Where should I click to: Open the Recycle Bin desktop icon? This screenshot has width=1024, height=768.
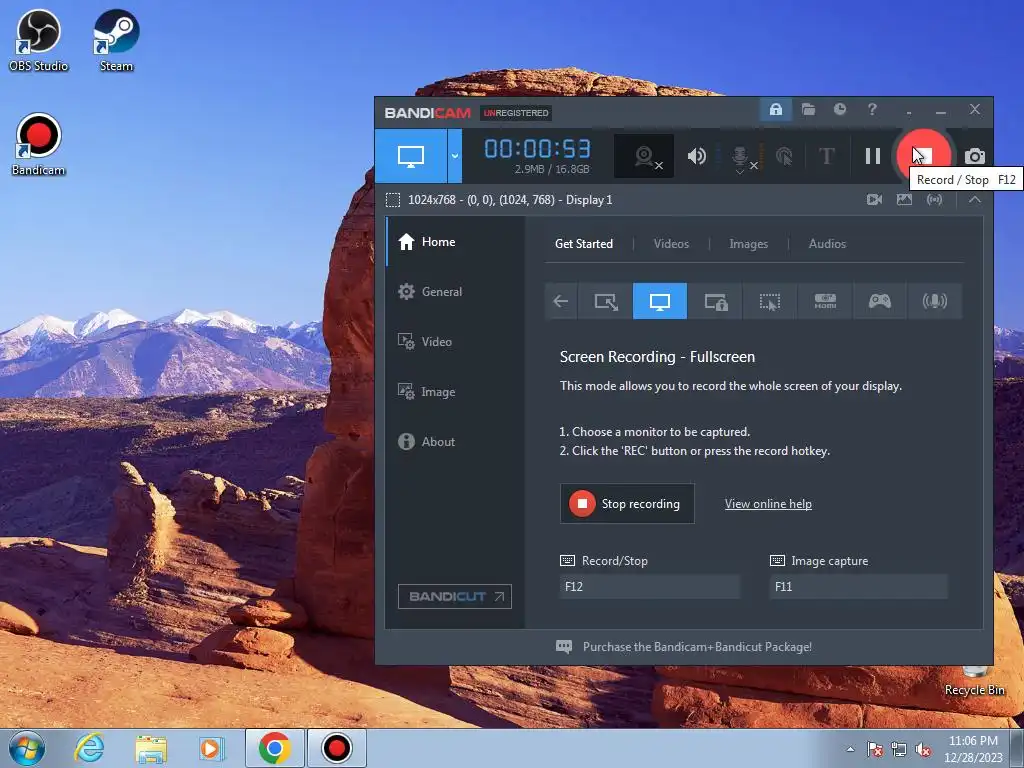[x=974, y=680]
